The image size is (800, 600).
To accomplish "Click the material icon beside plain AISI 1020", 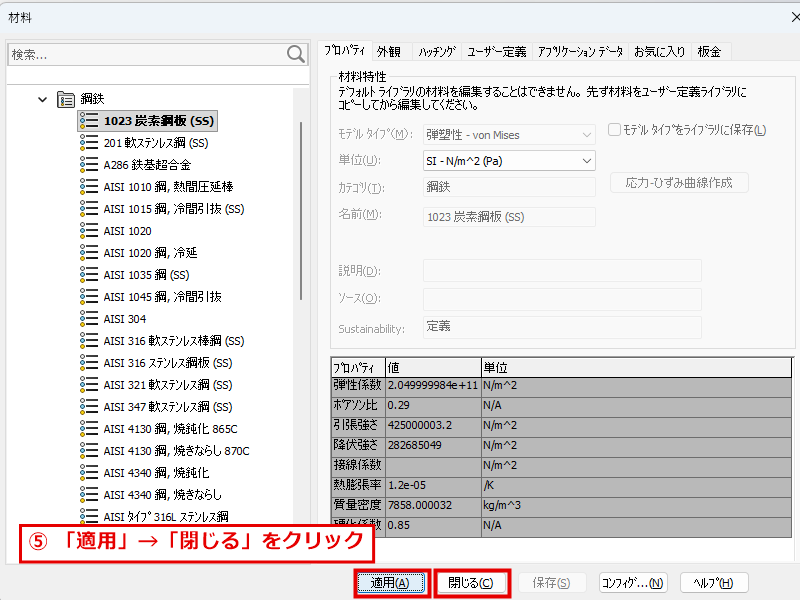I will point(89,231).
